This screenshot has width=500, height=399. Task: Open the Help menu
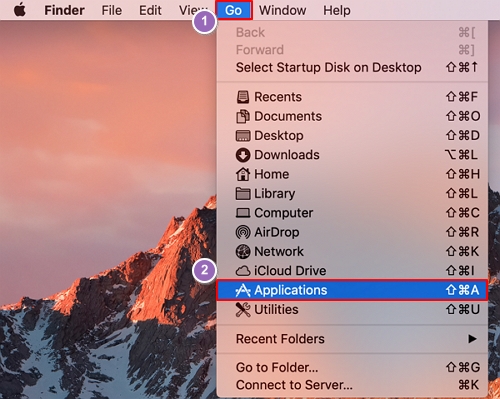337,10
